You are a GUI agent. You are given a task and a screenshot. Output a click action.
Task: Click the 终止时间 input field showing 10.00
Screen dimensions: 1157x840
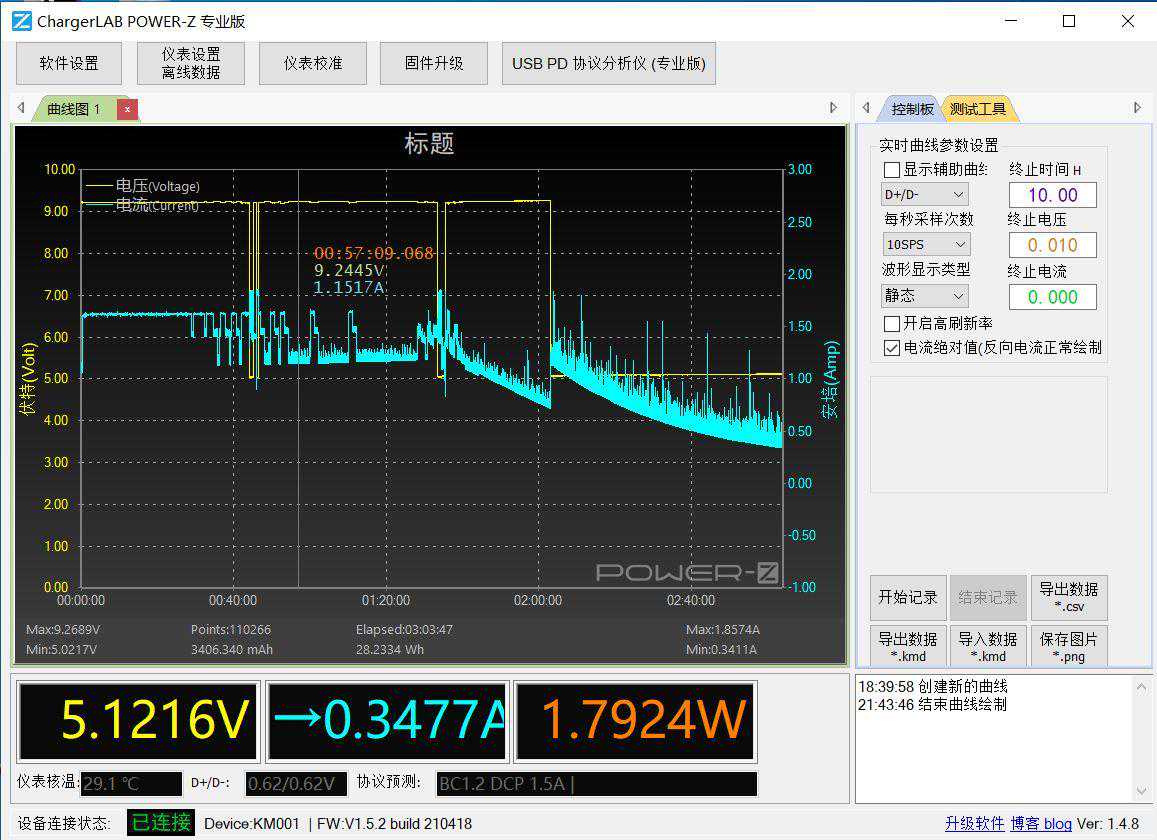pyautogui.click(x=1052, y=195)
